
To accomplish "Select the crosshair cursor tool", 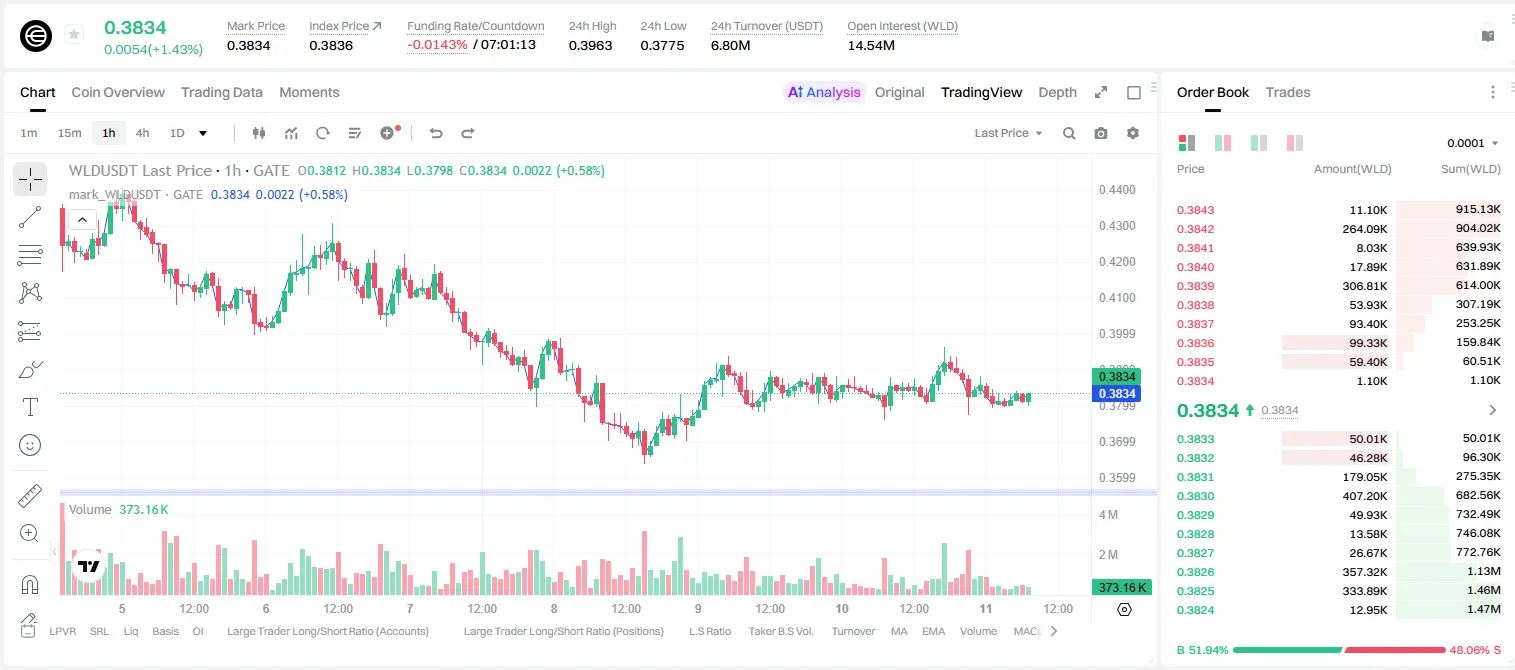I will (30, 179).
